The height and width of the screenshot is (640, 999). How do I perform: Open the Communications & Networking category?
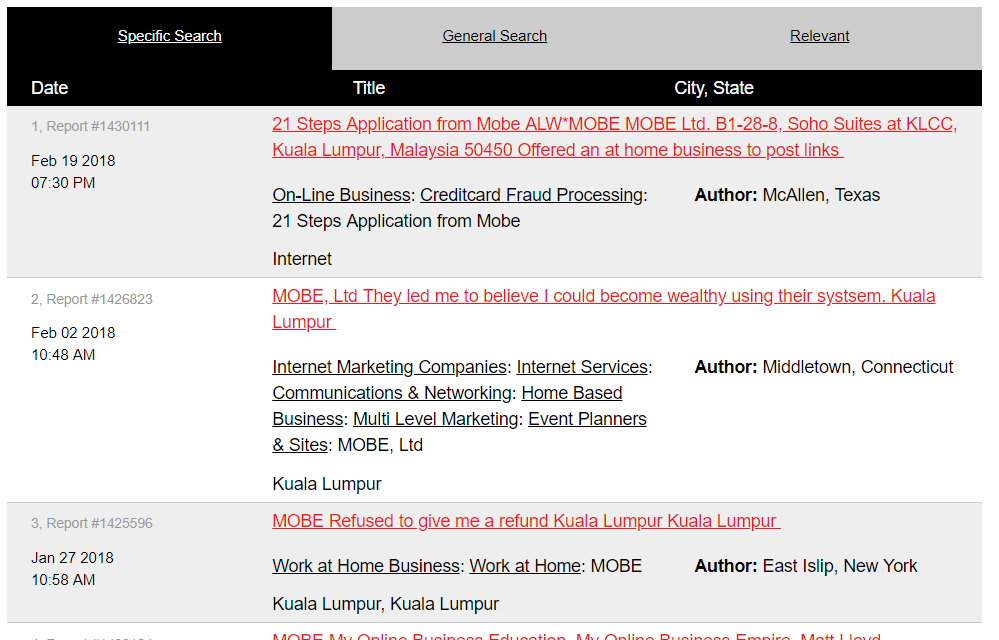[392, 393]
